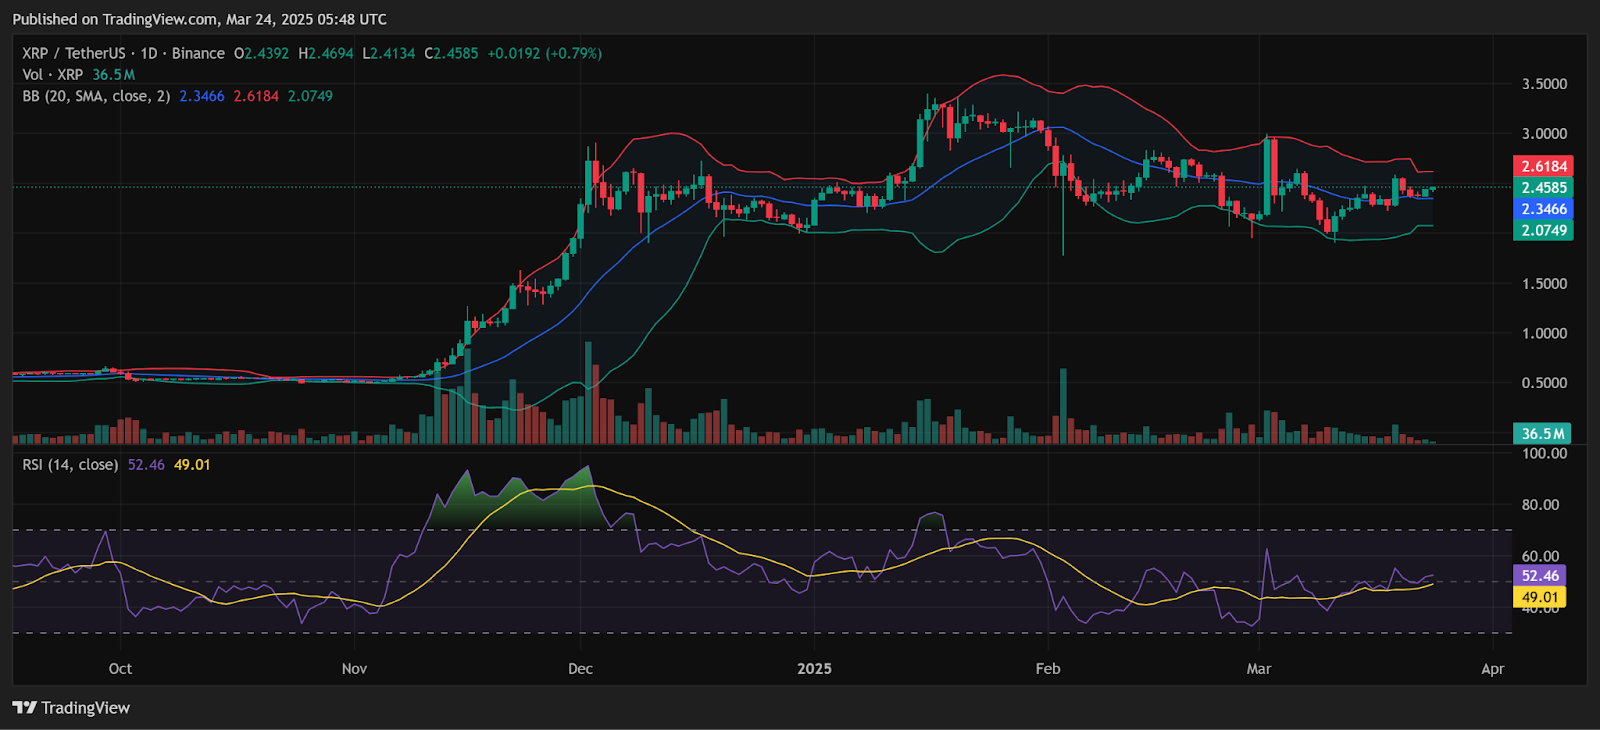Select the yellow 49.01 RSI average tag
Screen dimensions: 1600x730
(1540, 597)
